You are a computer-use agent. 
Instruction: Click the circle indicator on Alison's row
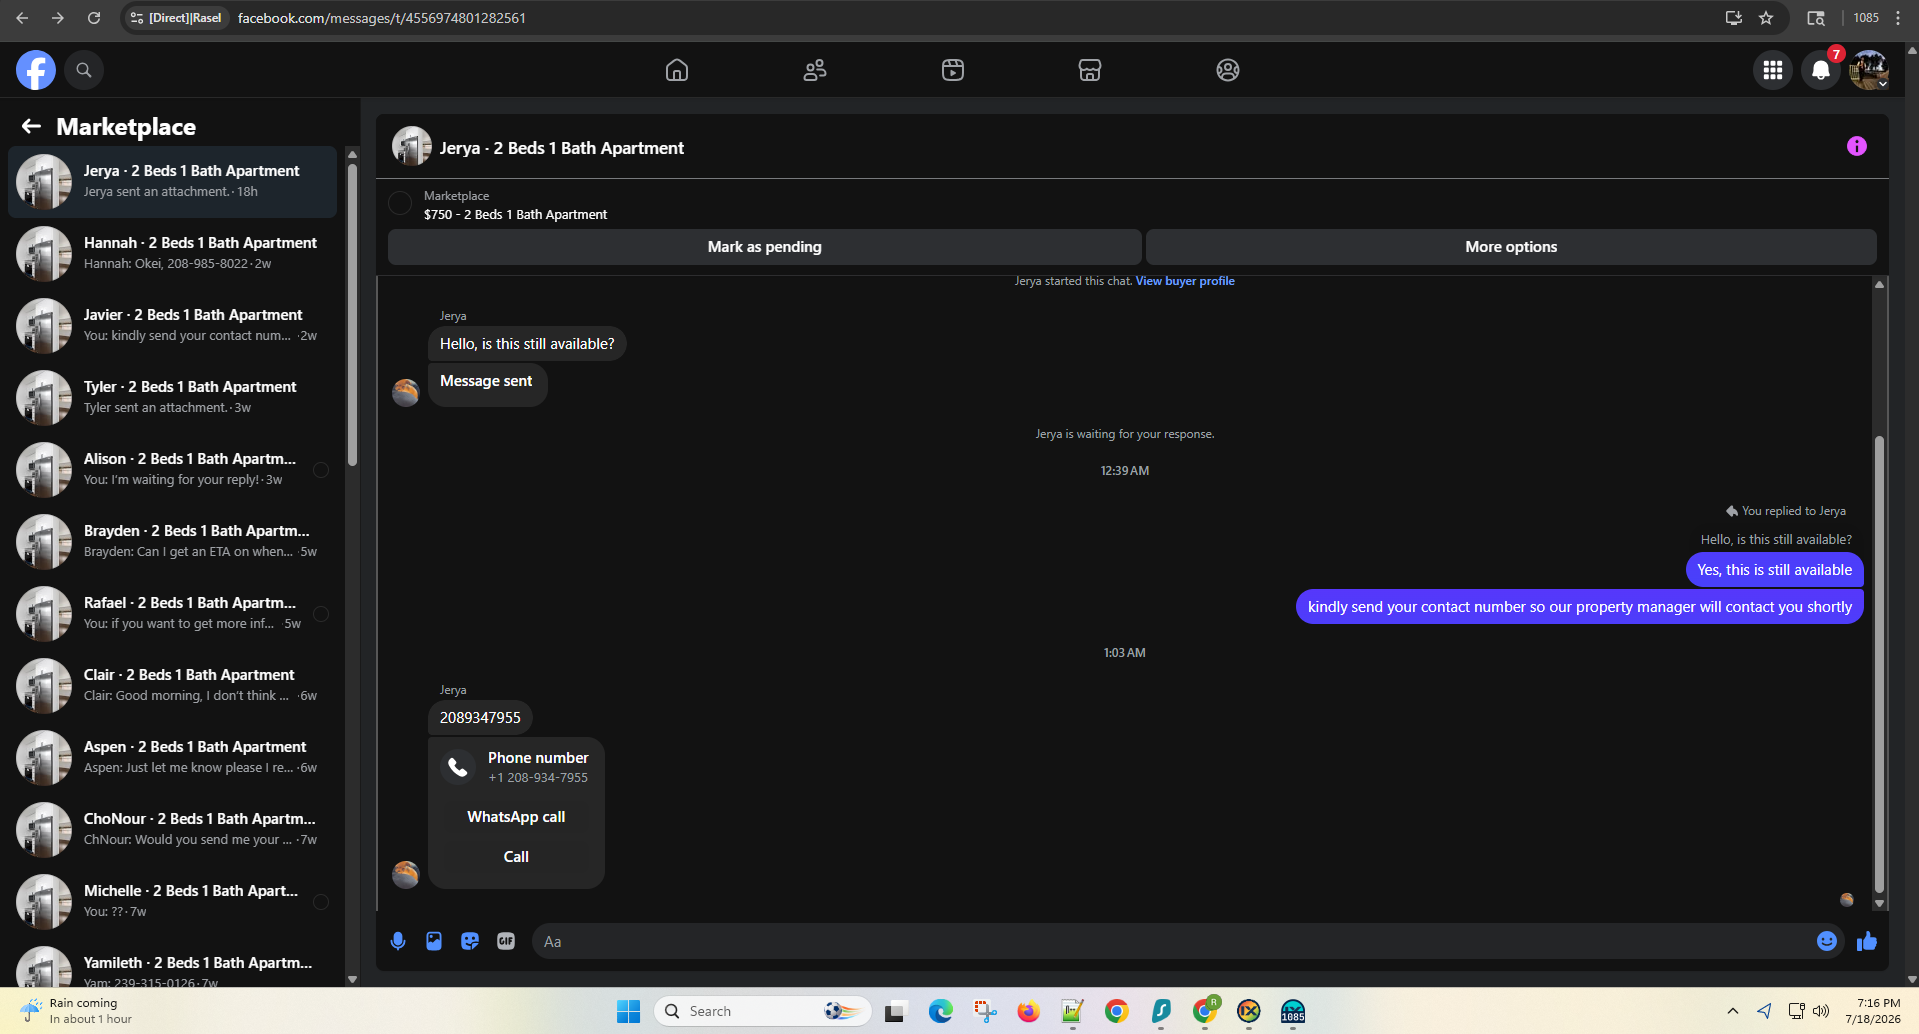pyautogui.click(x=321, y=470)
